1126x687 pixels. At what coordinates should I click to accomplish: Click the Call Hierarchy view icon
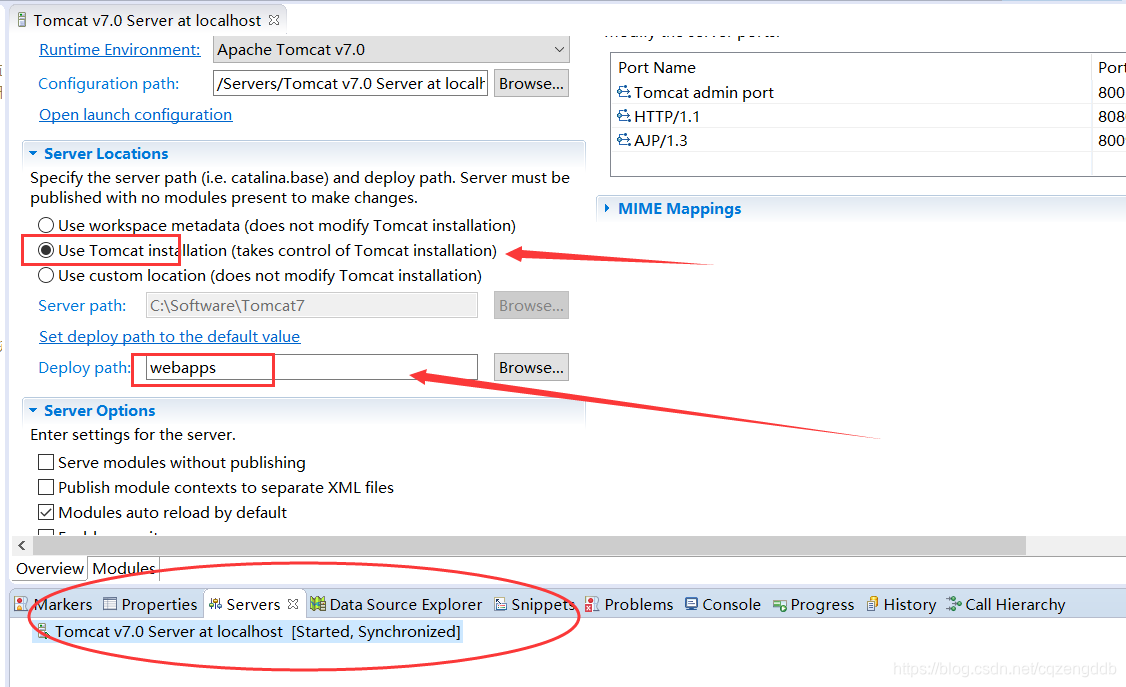pos(954,604)
